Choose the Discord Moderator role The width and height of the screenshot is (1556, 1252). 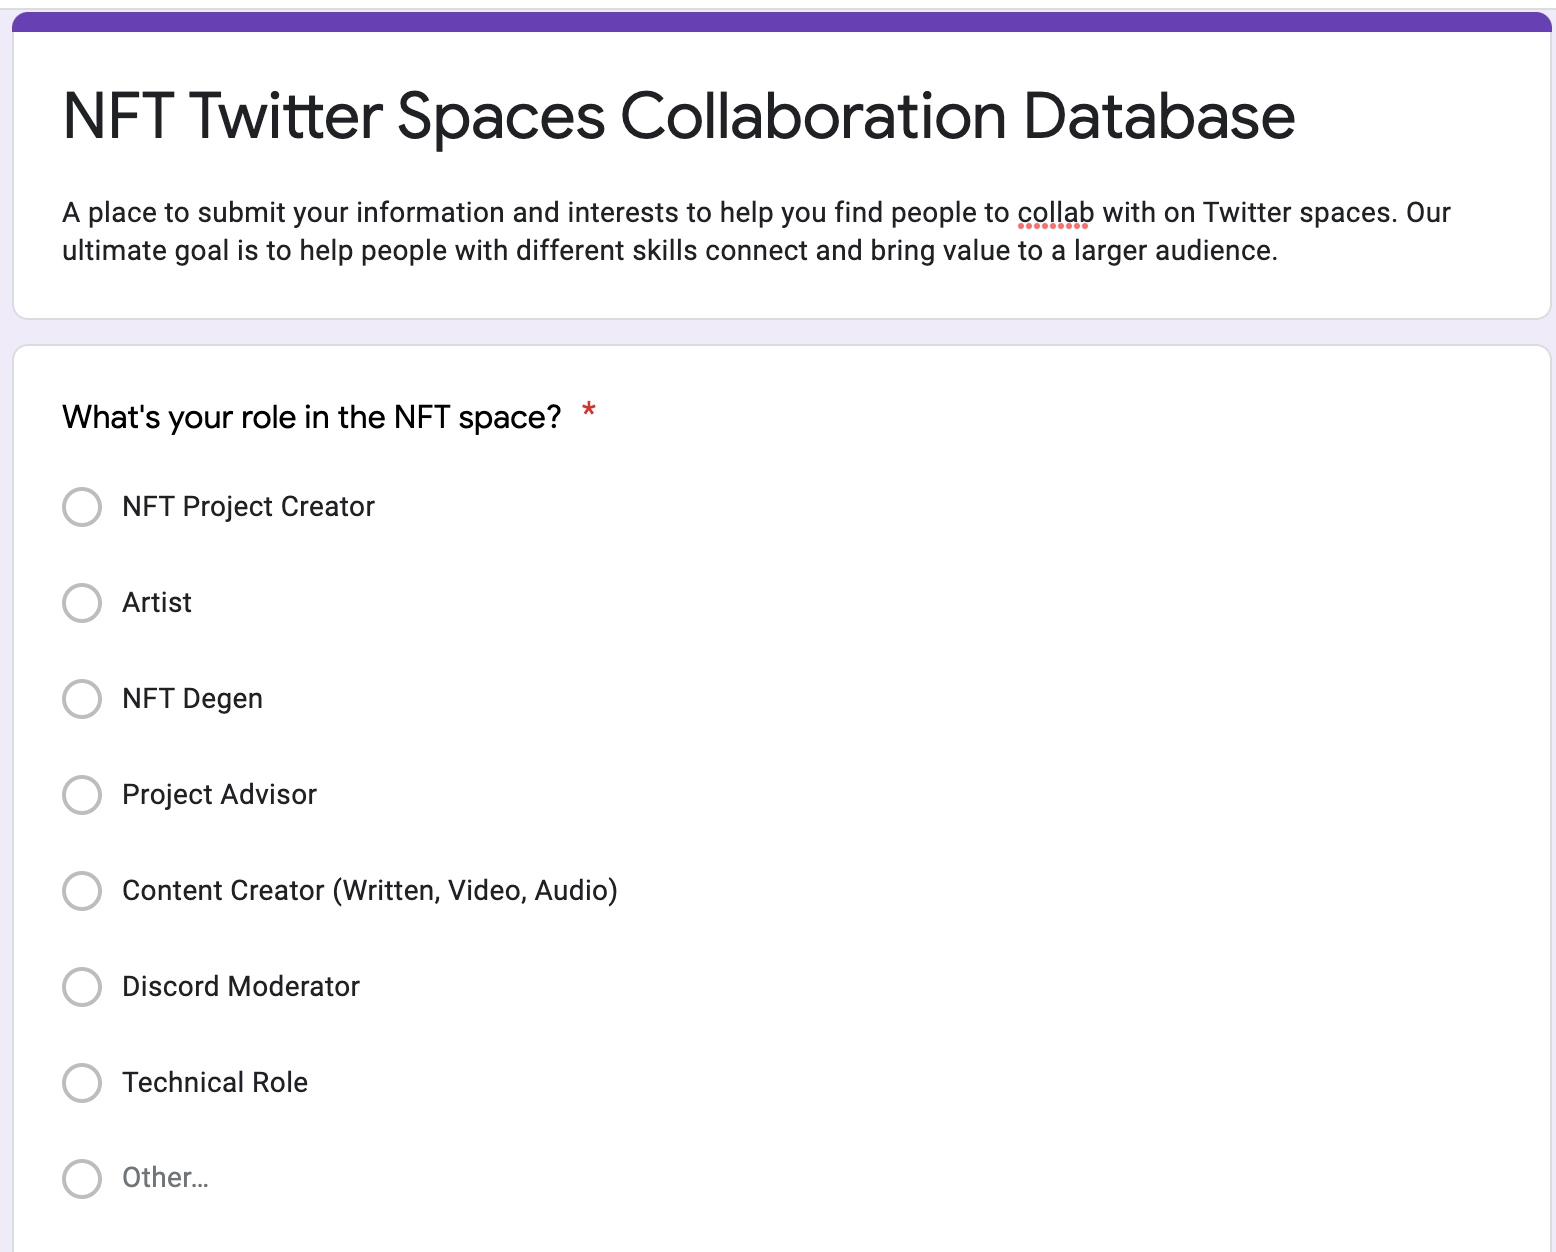(x=82, y=987)
